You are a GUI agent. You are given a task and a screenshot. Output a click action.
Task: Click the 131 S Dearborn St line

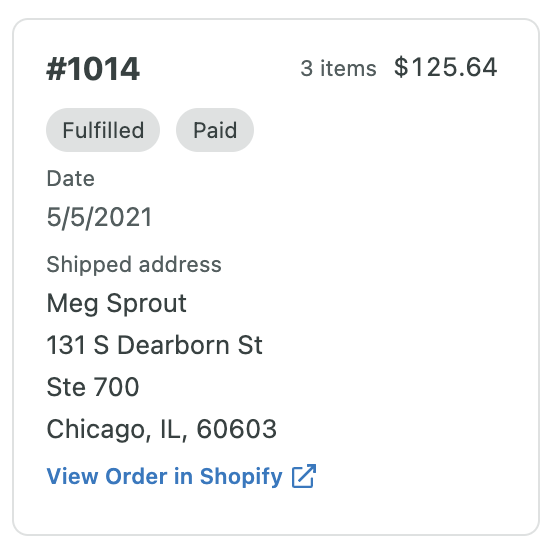click(x=155, y=345)
